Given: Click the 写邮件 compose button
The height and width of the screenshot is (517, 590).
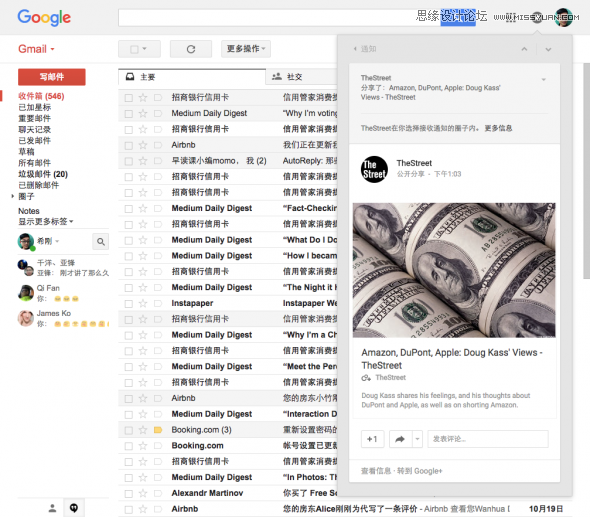Looking at the screenshot, I should point(52,77).
